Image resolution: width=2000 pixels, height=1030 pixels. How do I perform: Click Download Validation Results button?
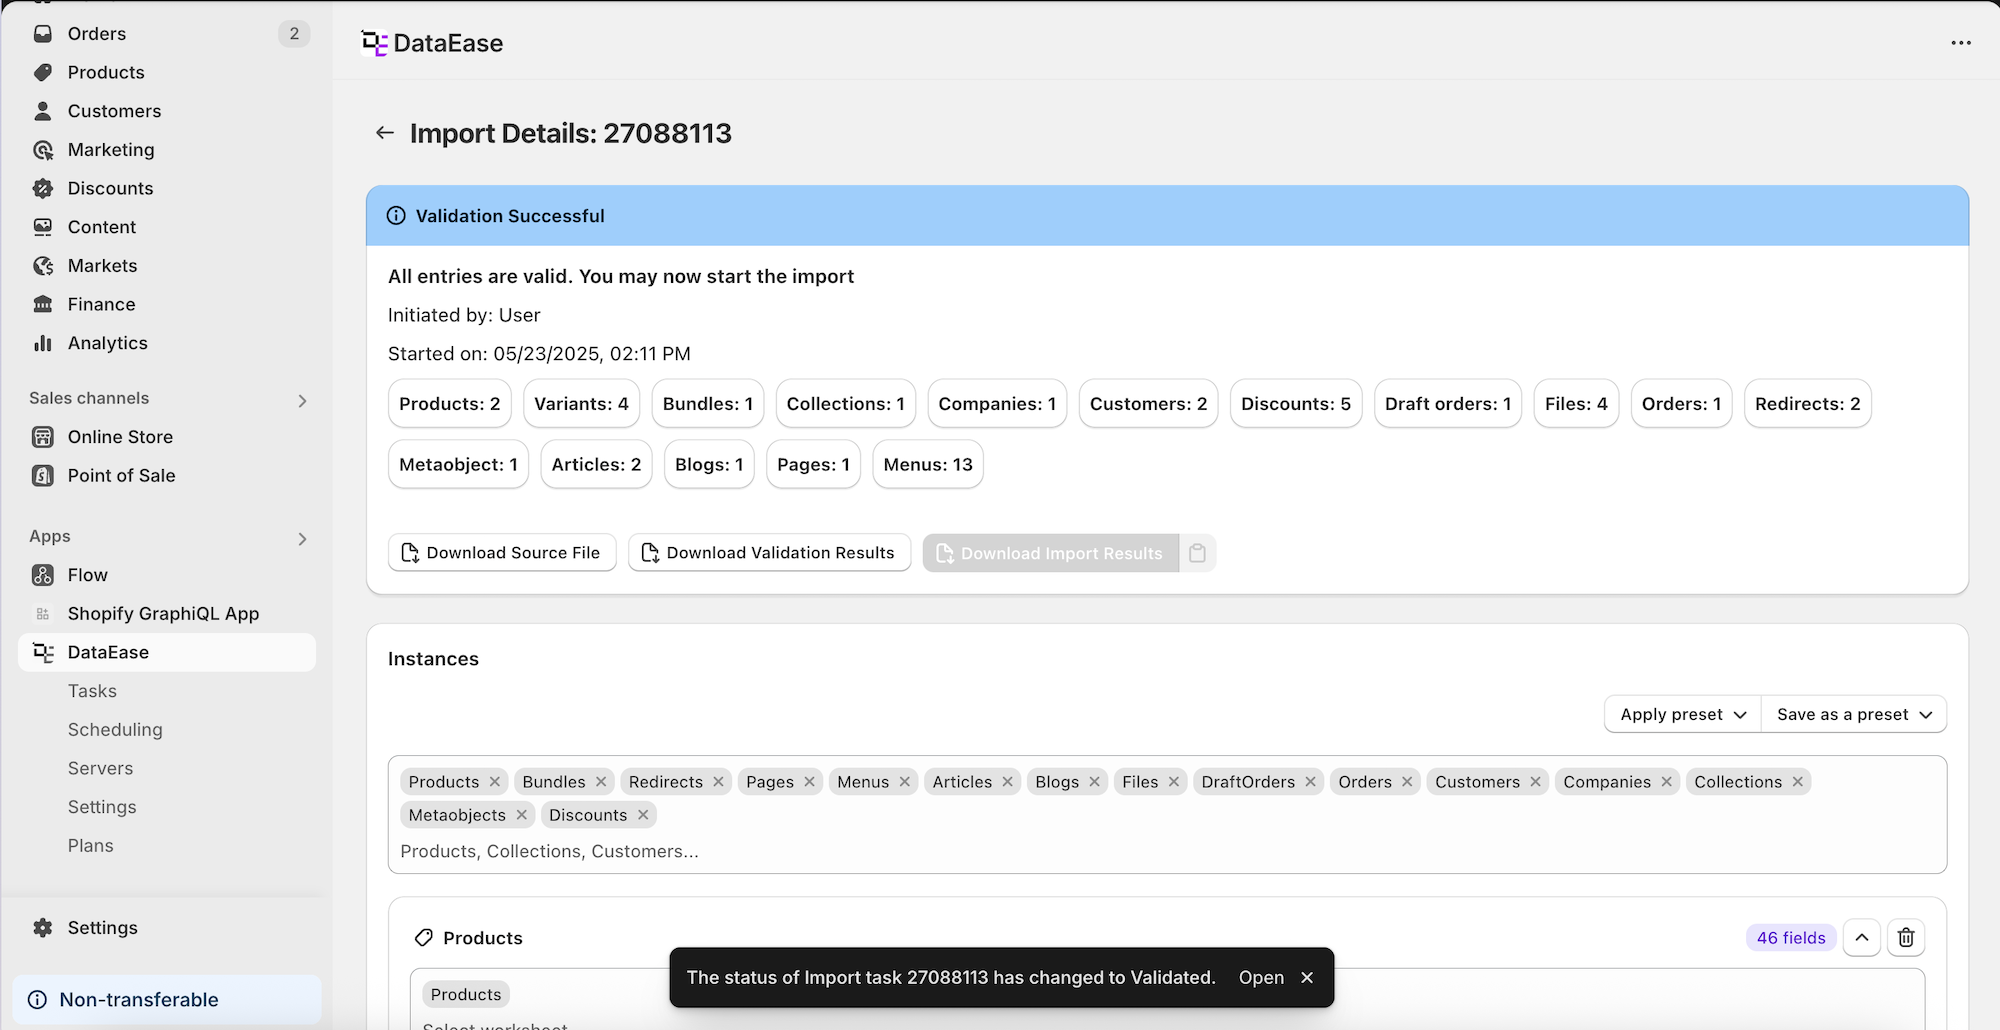769,553
